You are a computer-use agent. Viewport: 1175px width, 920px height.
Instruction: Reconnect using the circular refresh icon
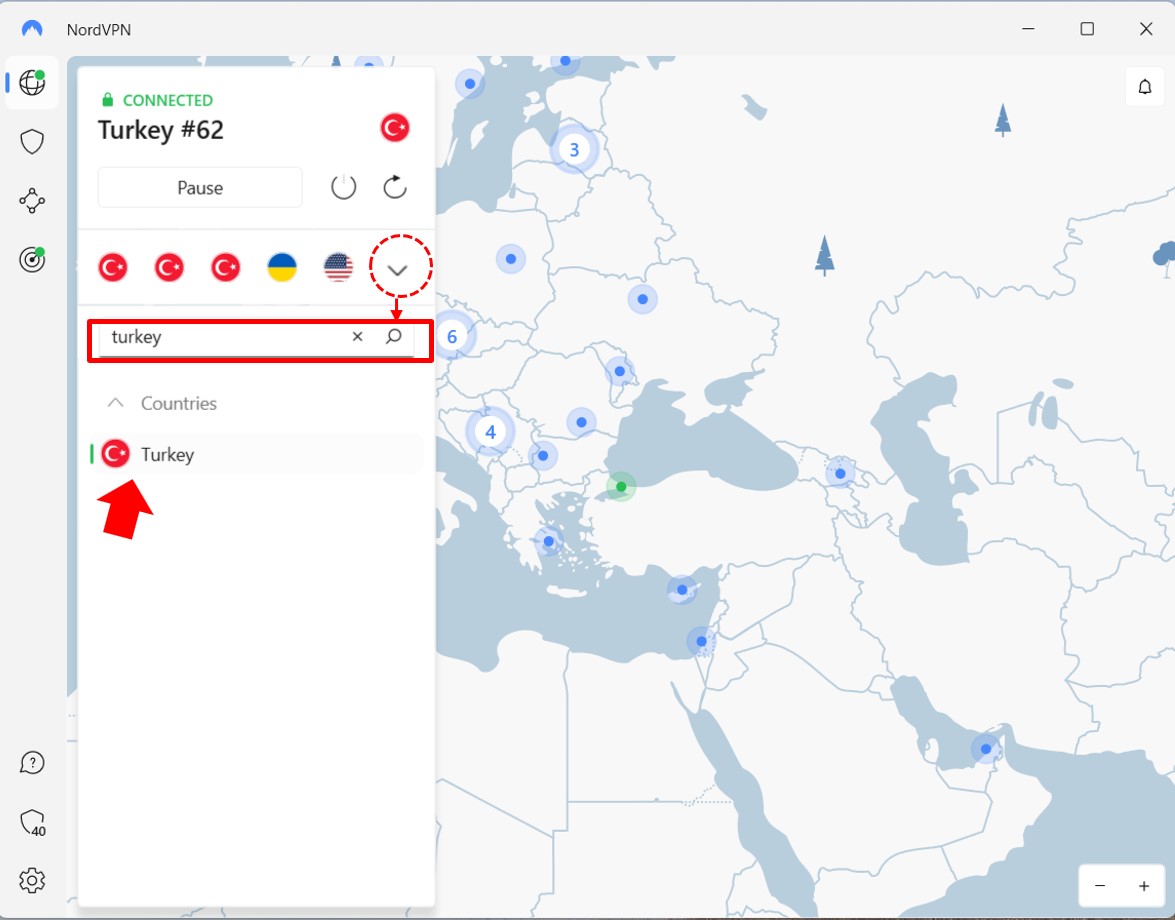click(394, 187)
